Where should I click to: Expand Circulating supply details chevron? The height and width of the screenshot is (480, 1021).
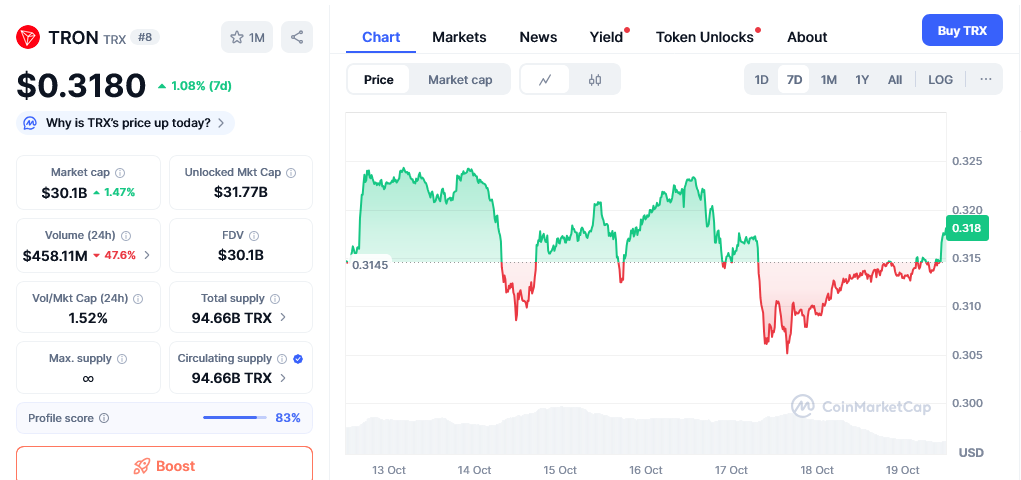coord(283,378)
